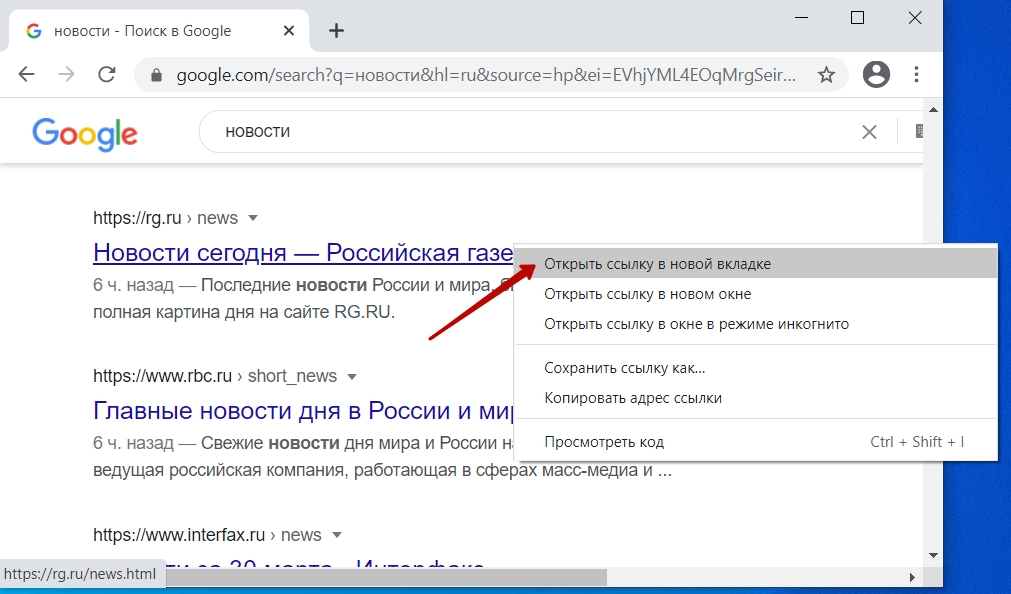Image resolution: width=1011 pixels, height=594 pixels.
Task: Click the https://www.rbc.ru › short_news breadcrumb
Action: click(215, 376)
